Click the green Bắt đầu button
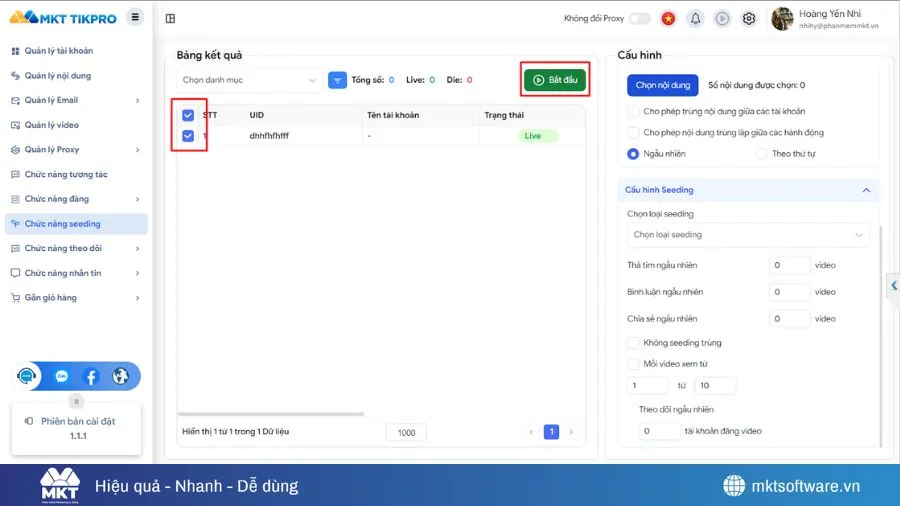900x506 pixels. pyautogui.click(x=555, y=80)
